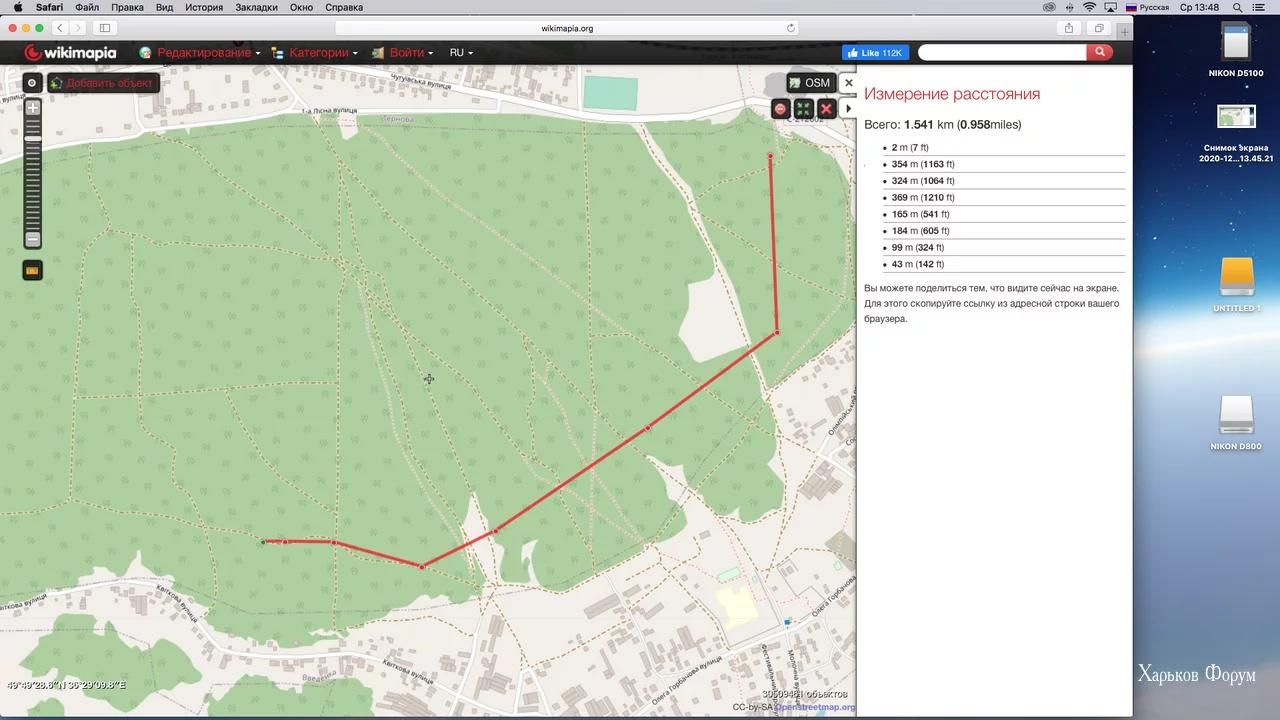Open the Вид menu
Viewport: 1280px width, 720px height.
[x=165, y=7]
